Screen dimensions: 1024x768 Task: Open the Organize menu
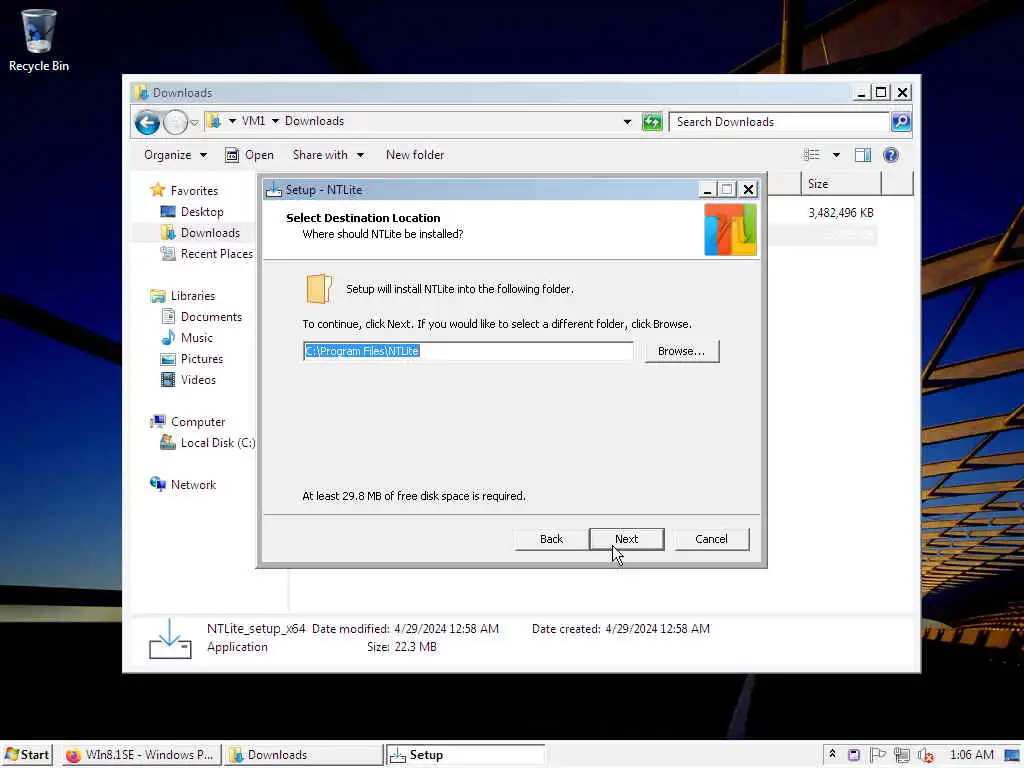click(x=175, y=155)
